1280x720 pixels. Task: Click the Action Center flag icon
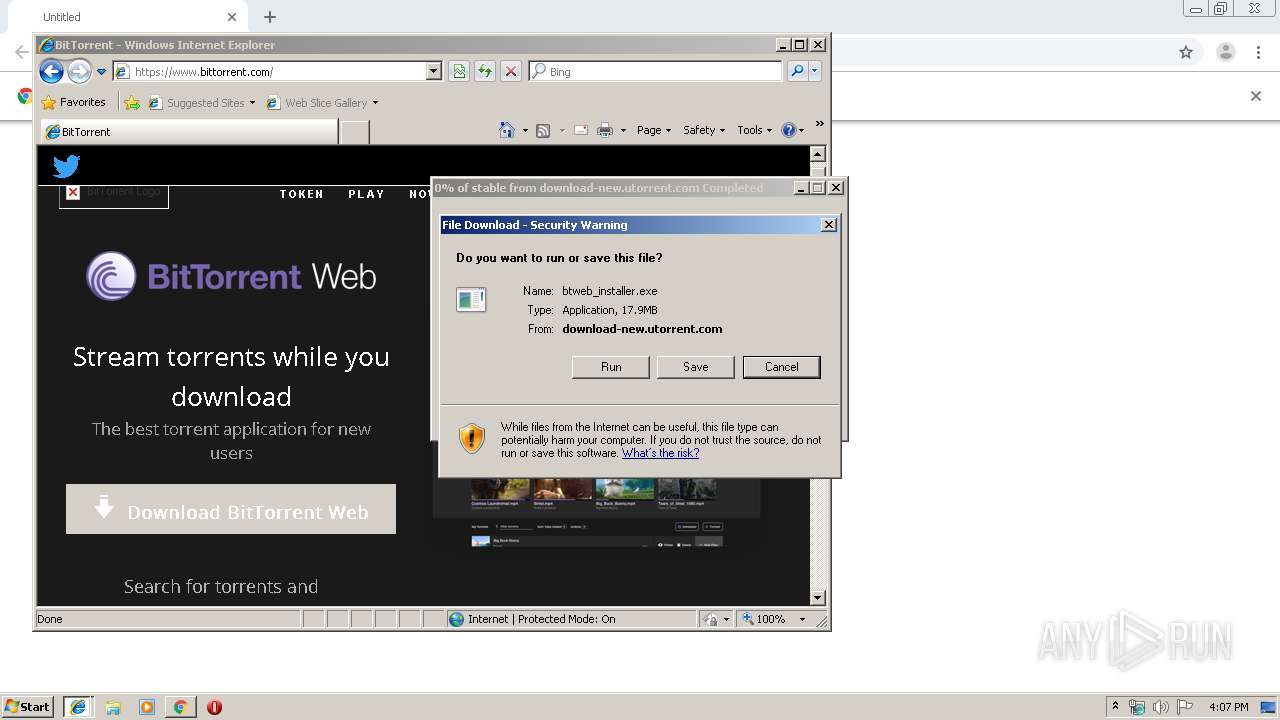pyautogui.click(x=1185, y=707)
